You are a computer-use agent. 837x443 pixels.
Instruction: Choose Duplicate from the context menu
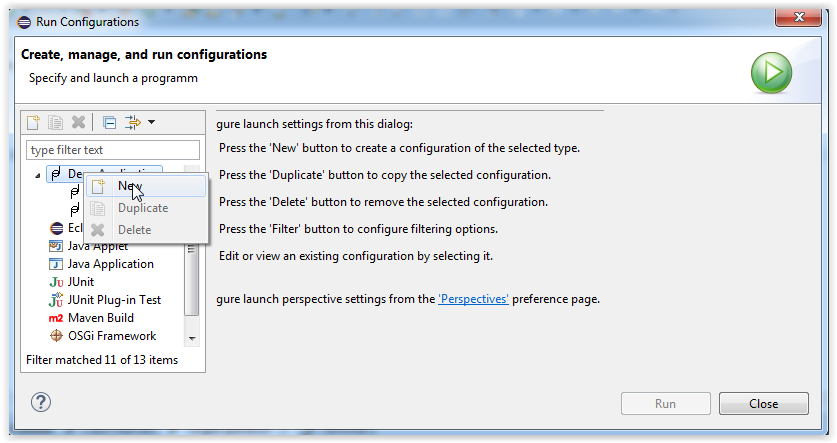point(142,208)
